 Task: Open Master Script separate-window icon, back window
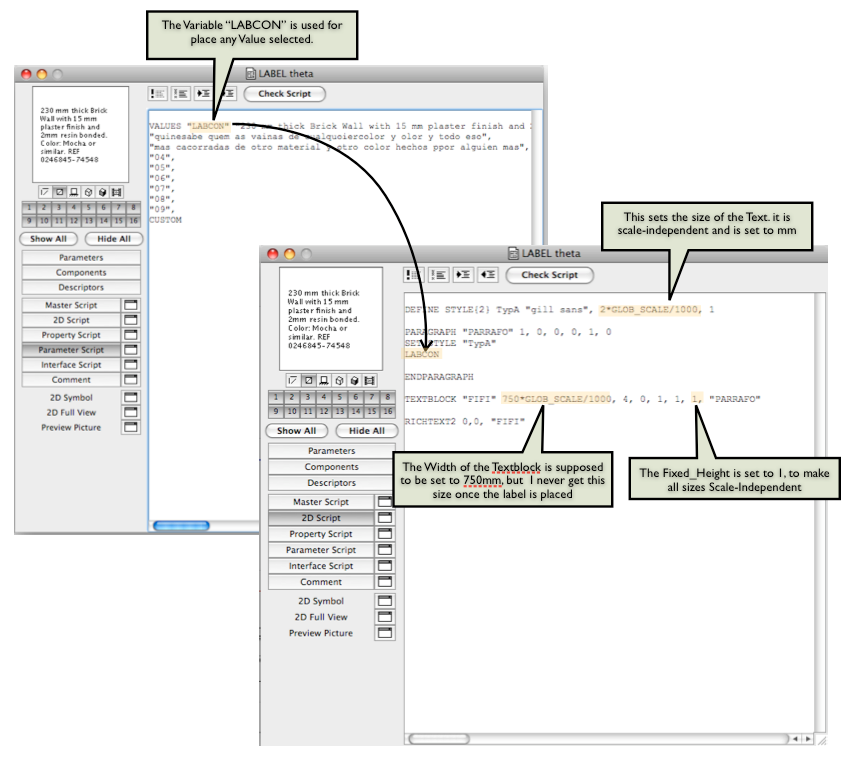pos(131,305)
